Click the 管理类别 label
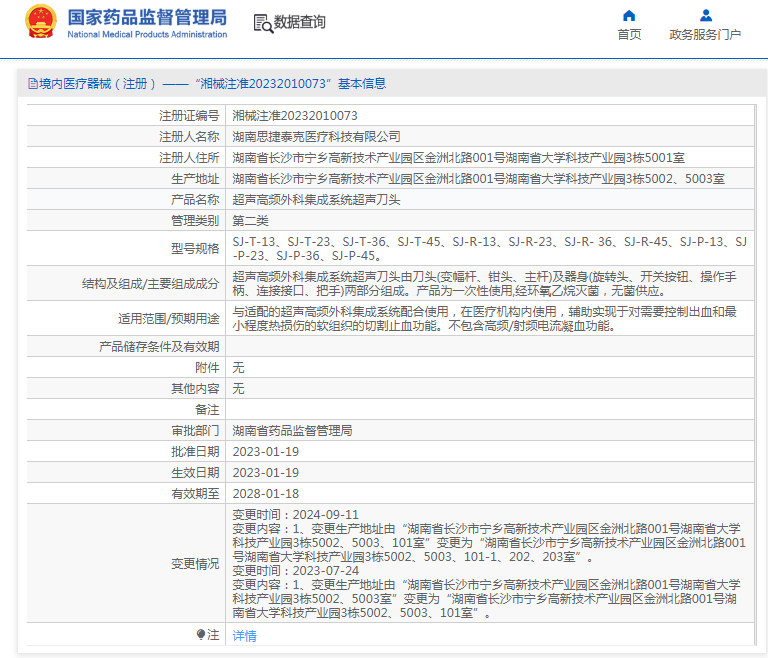Screen dimensions: 768x658 195,221
